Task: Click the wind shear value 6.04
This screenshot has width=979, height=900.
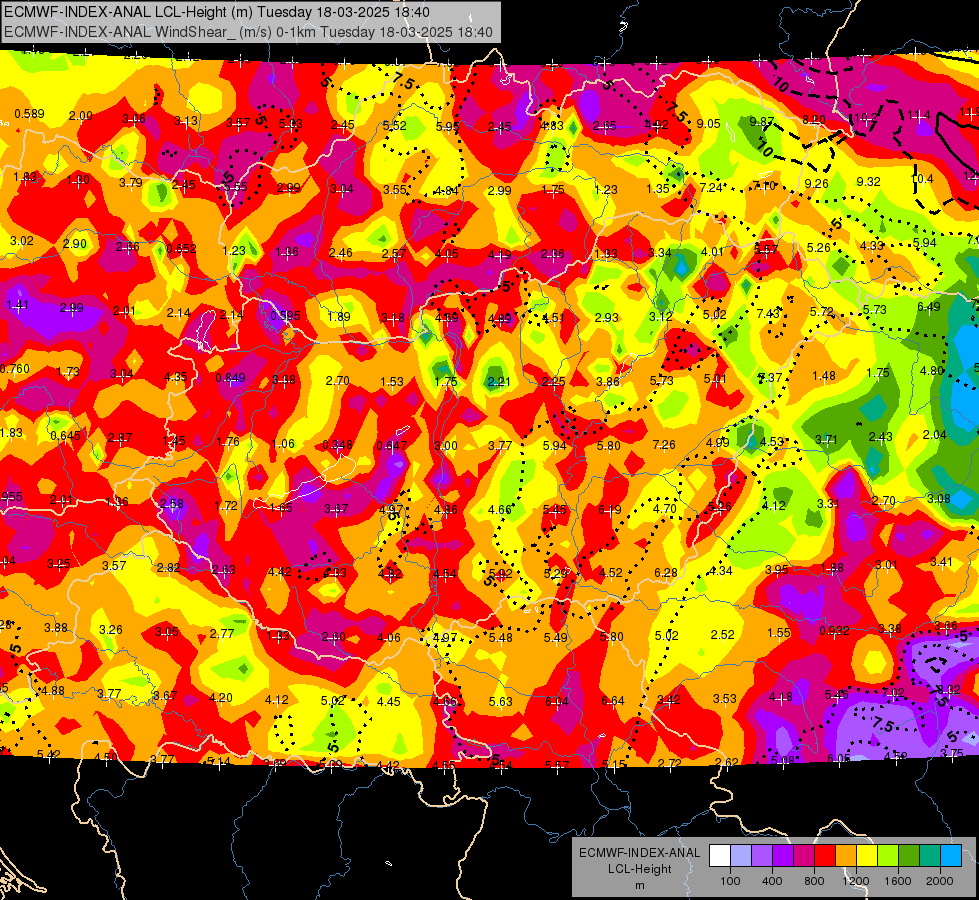Action: coord(557,702)
